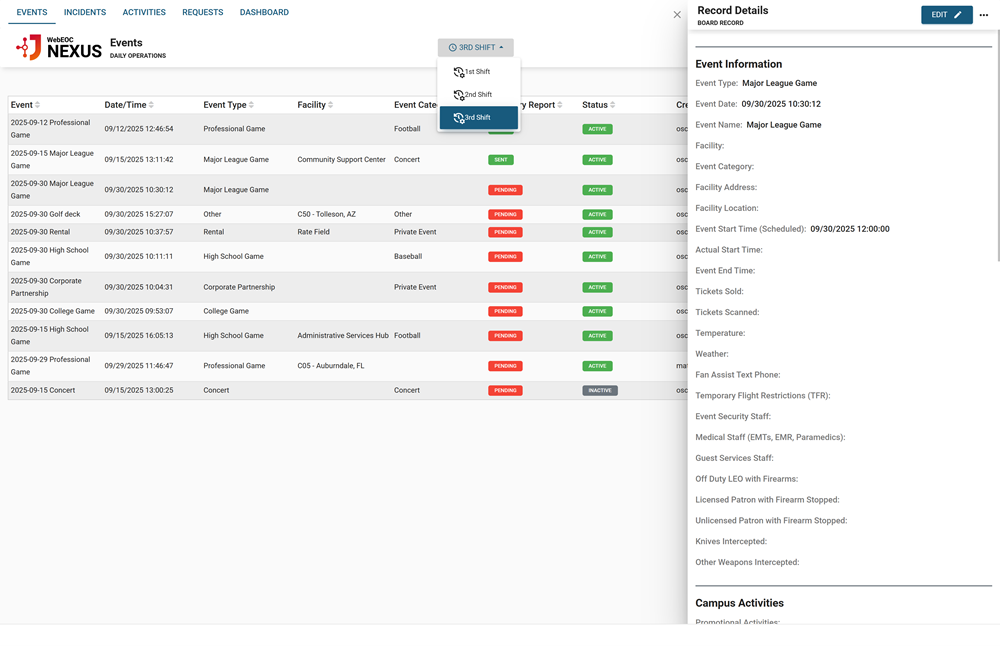The width and height of the screenshot is (1000, 646).
Task: Sort the table by Event column
Action: pos(38,105)
